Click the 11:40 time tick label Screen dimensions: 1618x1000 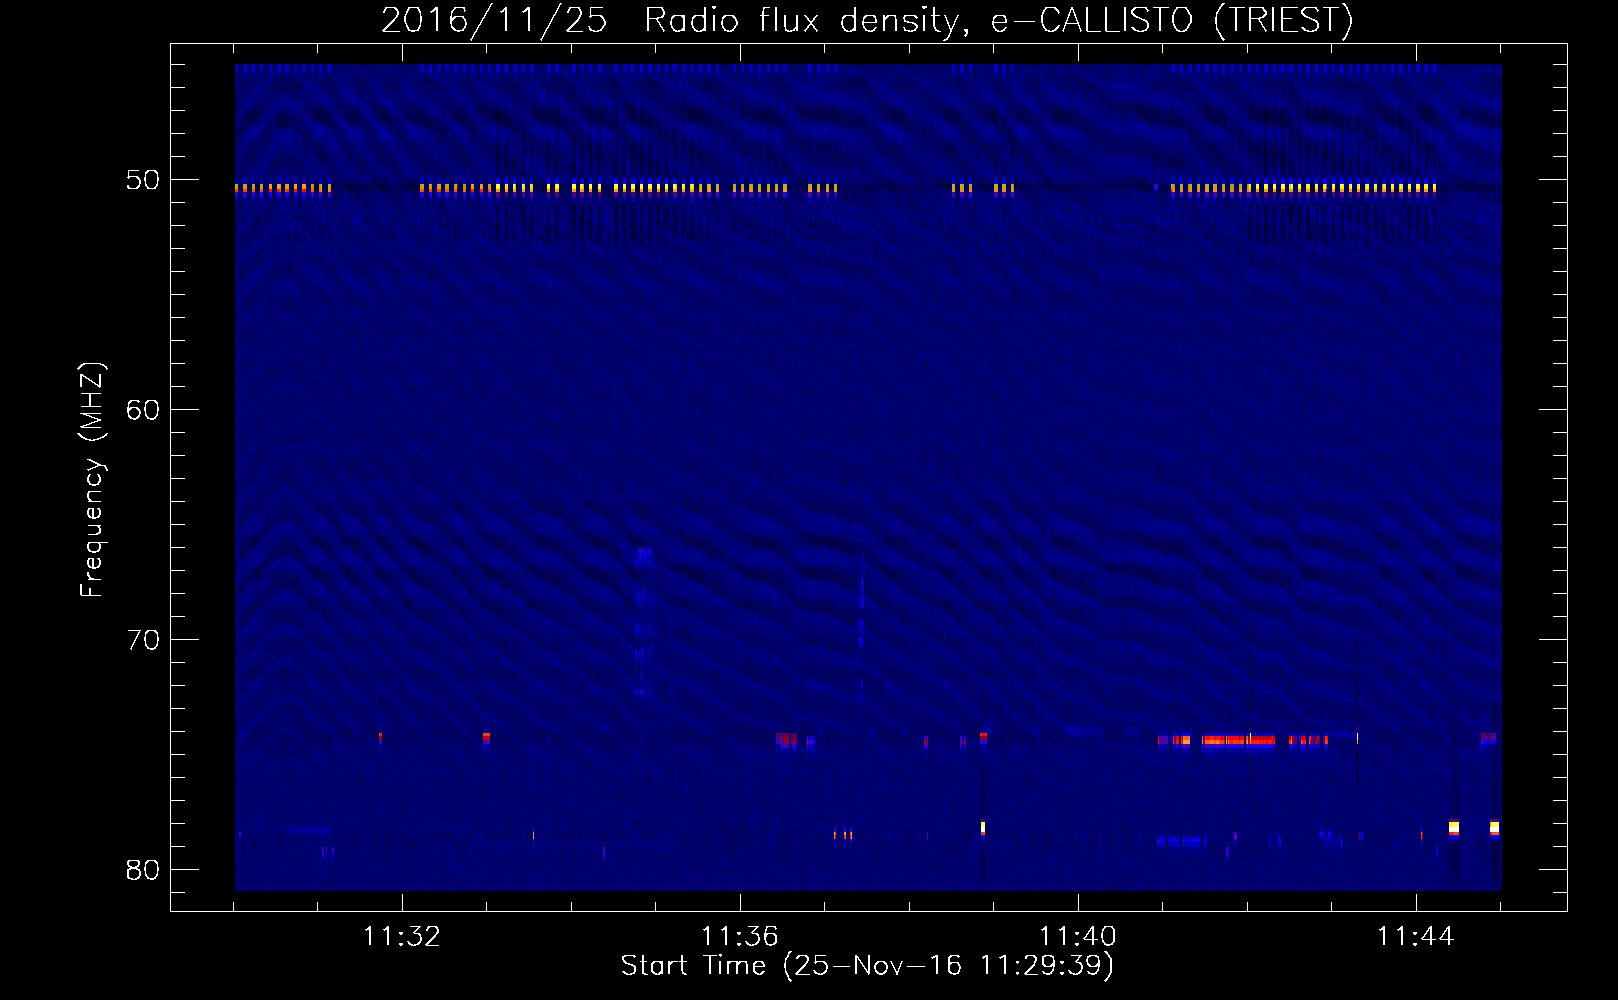point(1078,937)
